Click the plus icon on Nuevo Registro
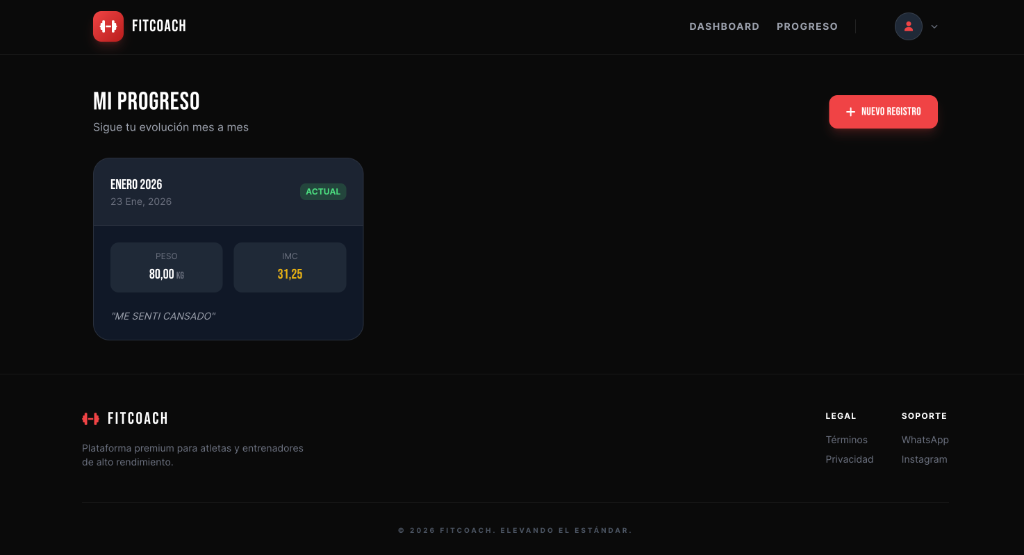The image size is (1024, 555). (850, 112)
